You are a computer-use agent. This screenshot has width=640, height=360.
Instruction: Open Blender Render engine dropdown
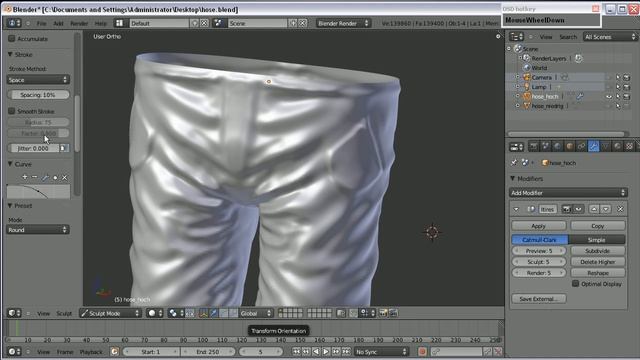[343, 23]
